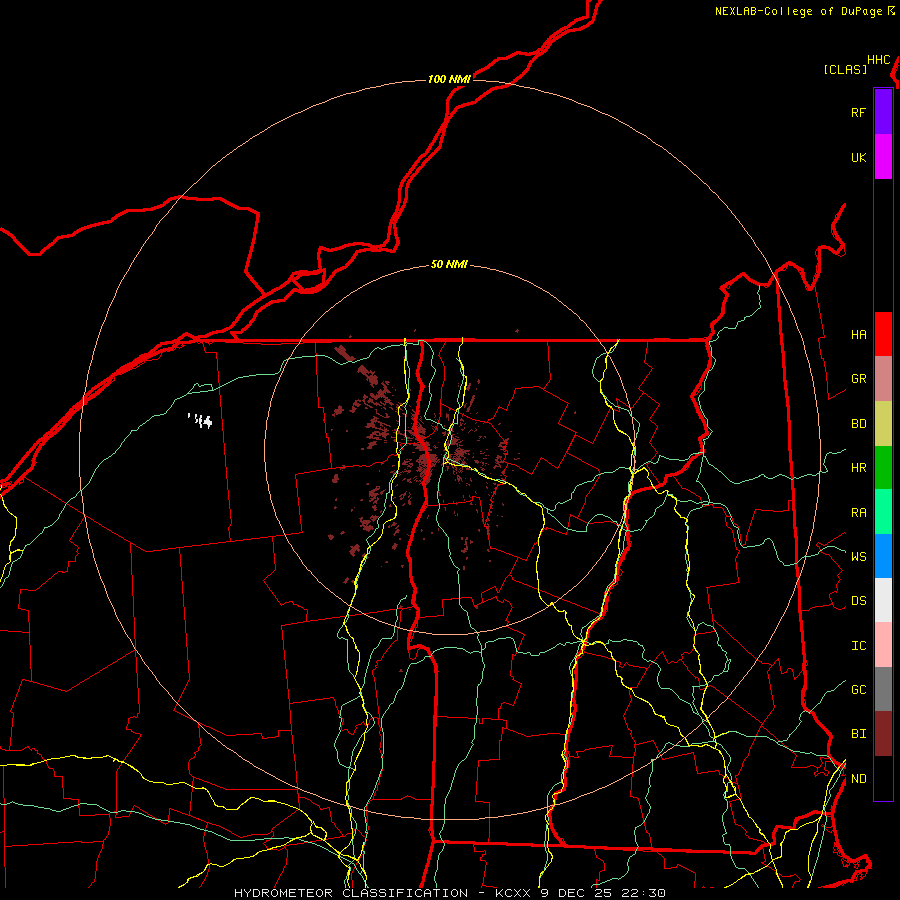Select the GR legend color block
Screen dimensions: 900x900
click(x=883, y=379)
